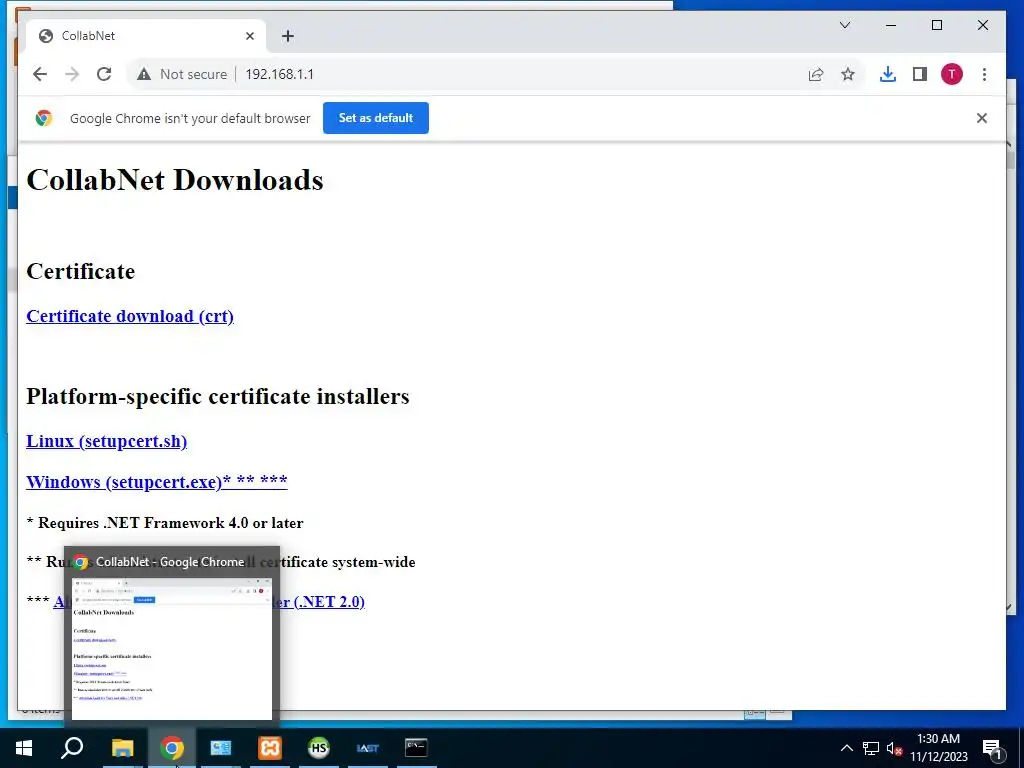Toggle the Chrome side panel
Viewport: 1024px width, 768px height.
(920, 74)
